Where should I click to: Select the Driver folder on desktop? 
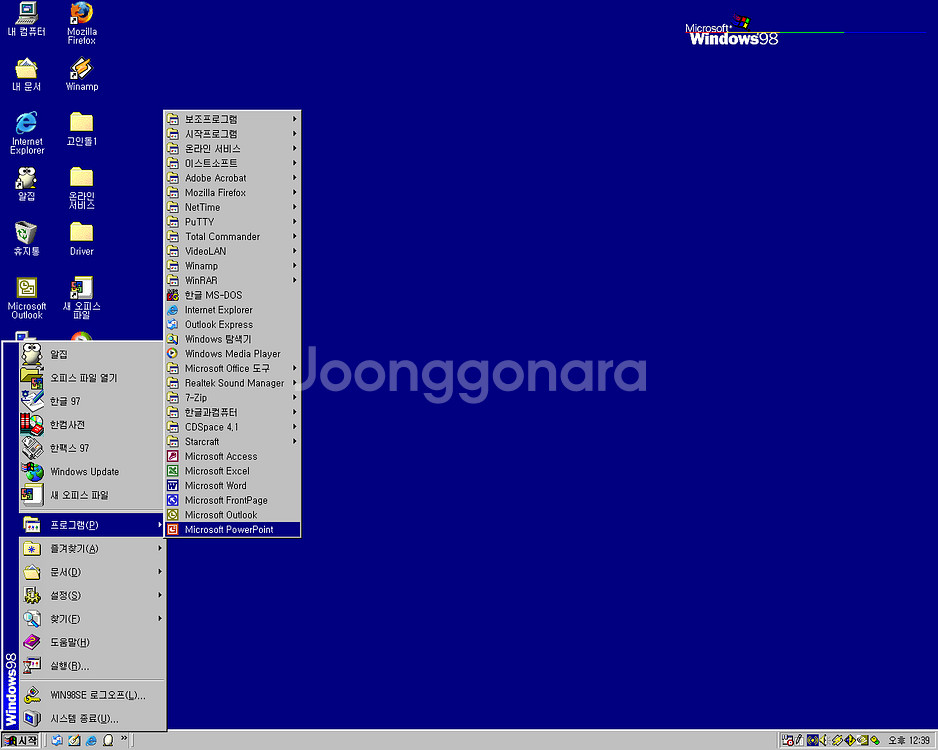(x=82, y=239)
